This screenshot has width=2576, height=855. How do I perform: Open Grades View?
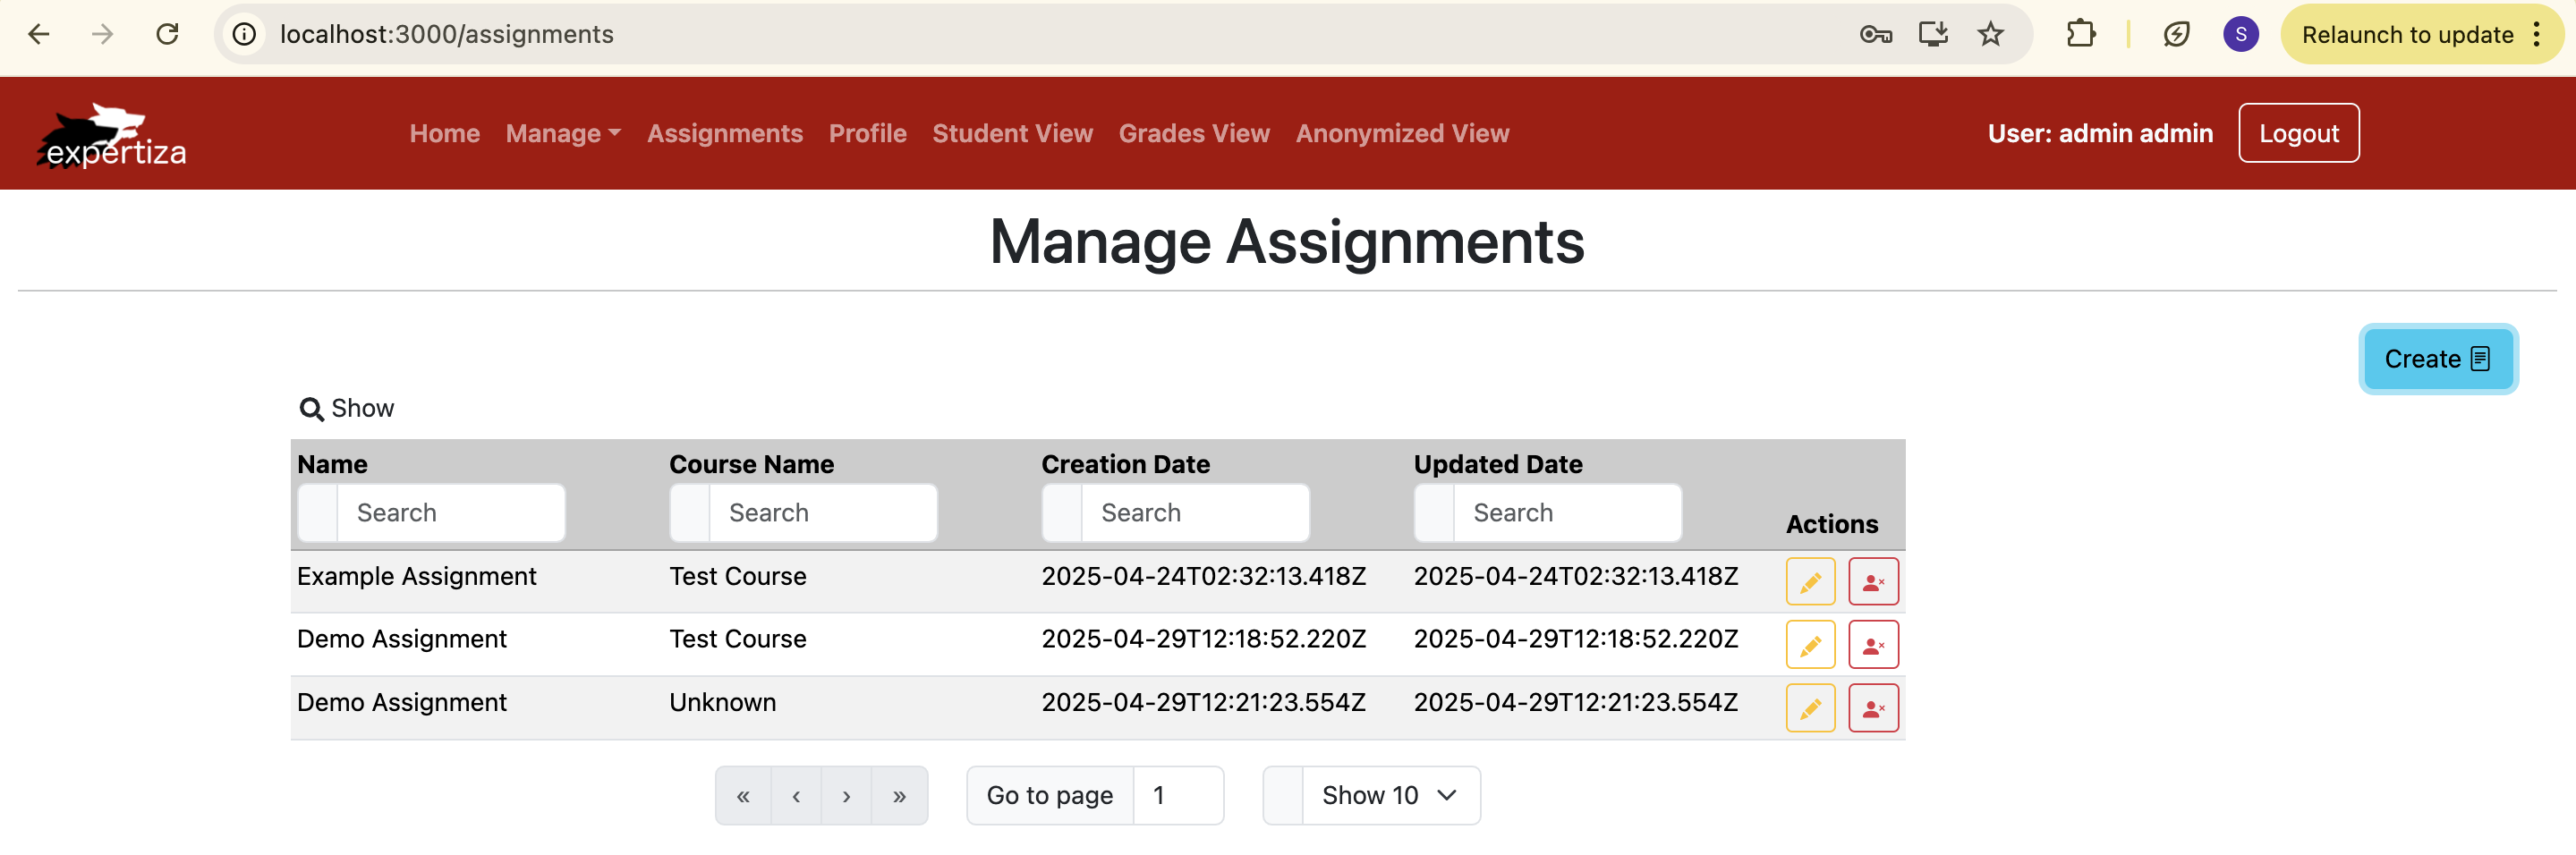pos(1194,134)
